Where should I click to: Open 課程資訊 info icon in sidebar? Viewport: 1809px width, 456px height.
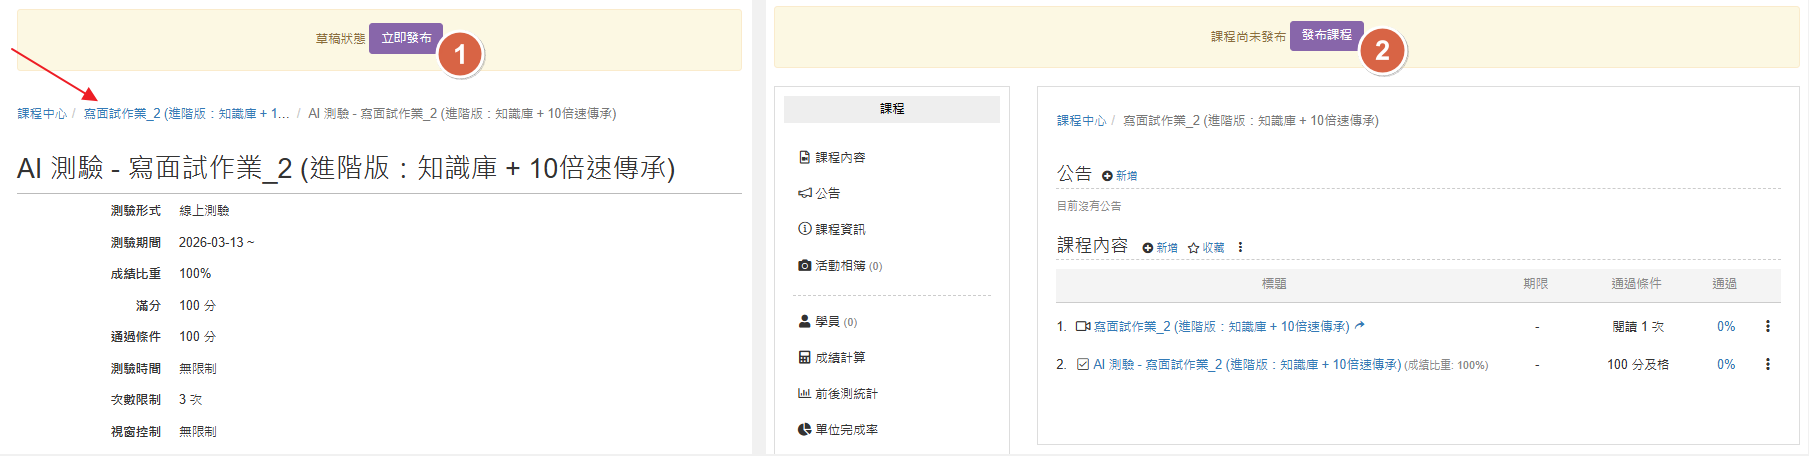(x=804, y=230)
